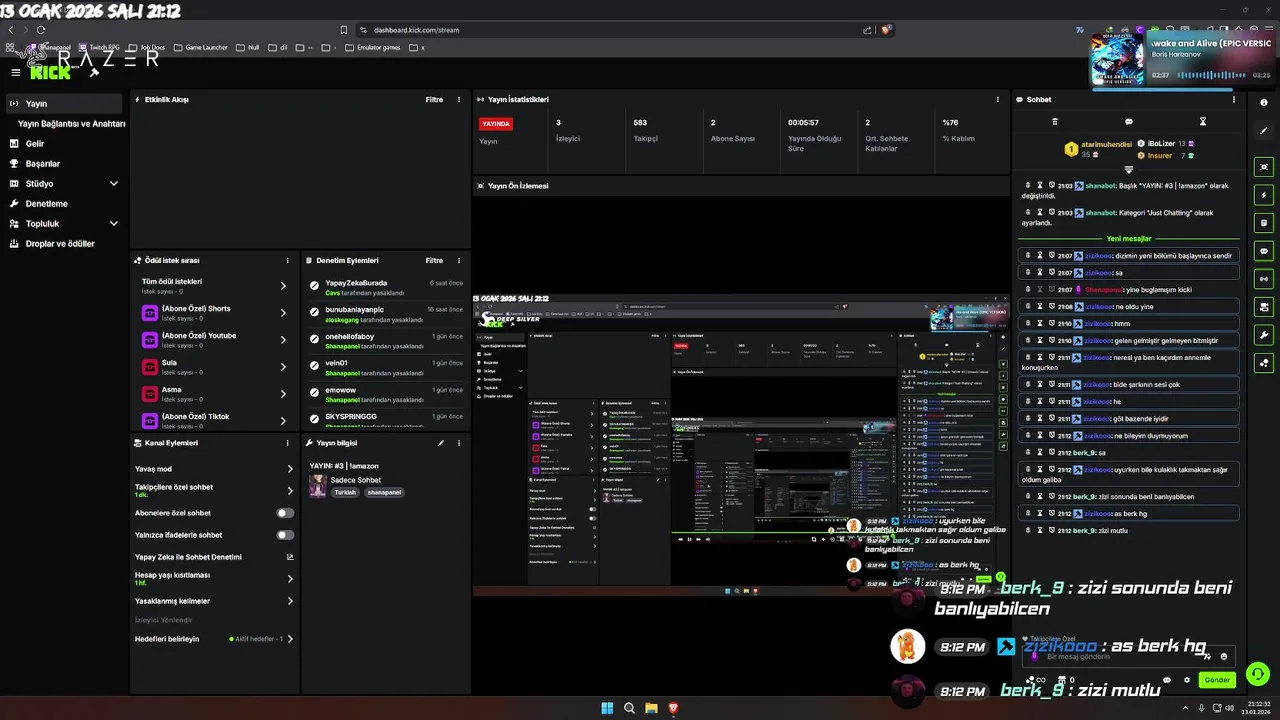Open the Yayın bilgisi three-dot menu
The height and width of the screenshot is (720, 1280).
click(x=459, y=443)
